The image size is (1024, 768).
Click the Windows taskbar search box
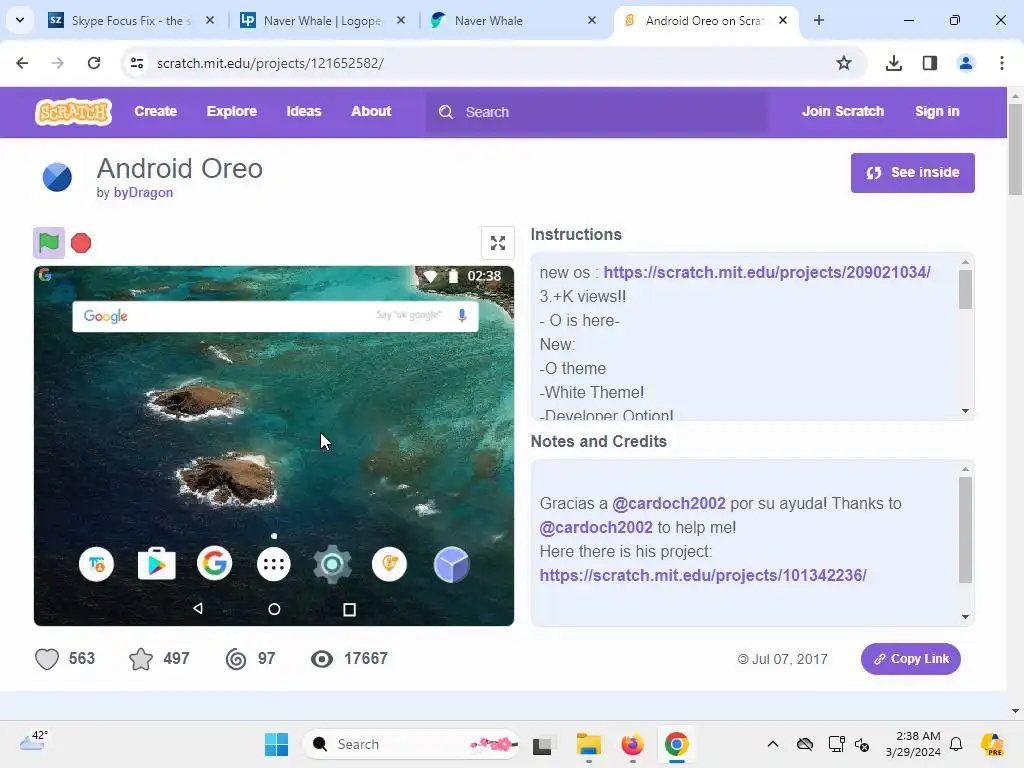coord(410,744)
